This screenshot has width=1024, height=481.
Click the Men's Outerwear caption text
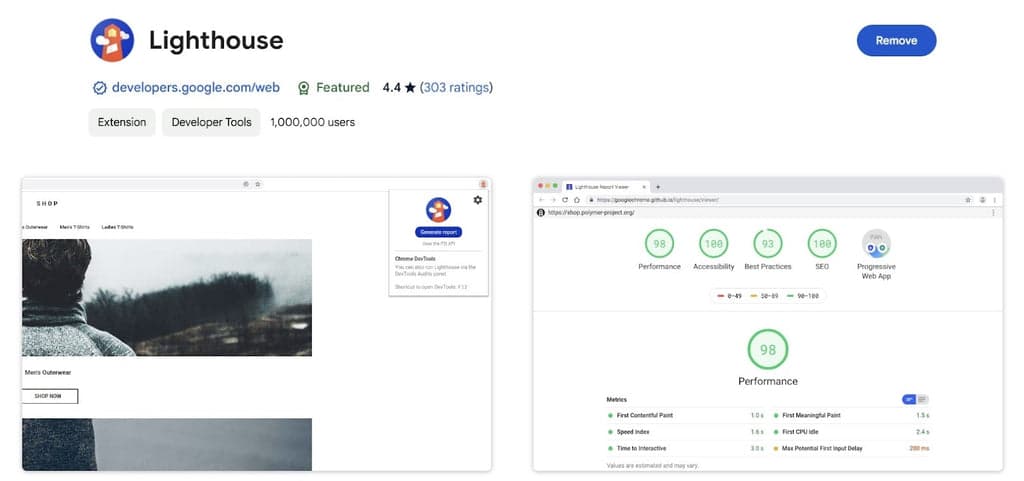[48, 373]
